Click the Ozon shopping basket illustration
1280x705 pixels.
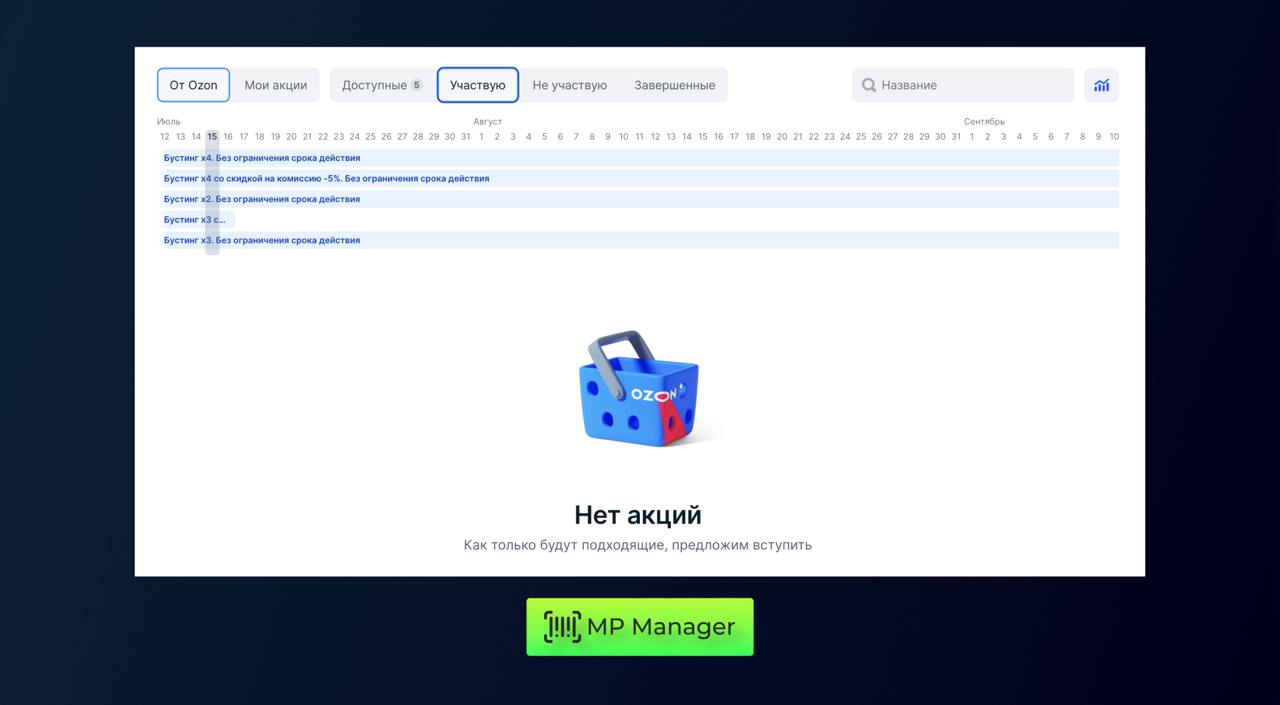[639, 388]
